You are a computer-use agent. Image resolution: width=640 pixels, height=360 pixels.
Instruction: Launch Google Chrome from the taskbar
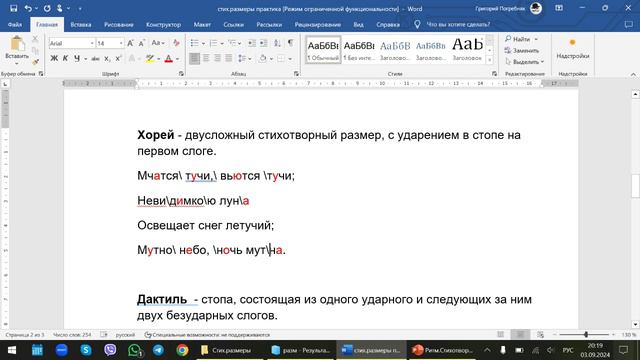(182, 350)
